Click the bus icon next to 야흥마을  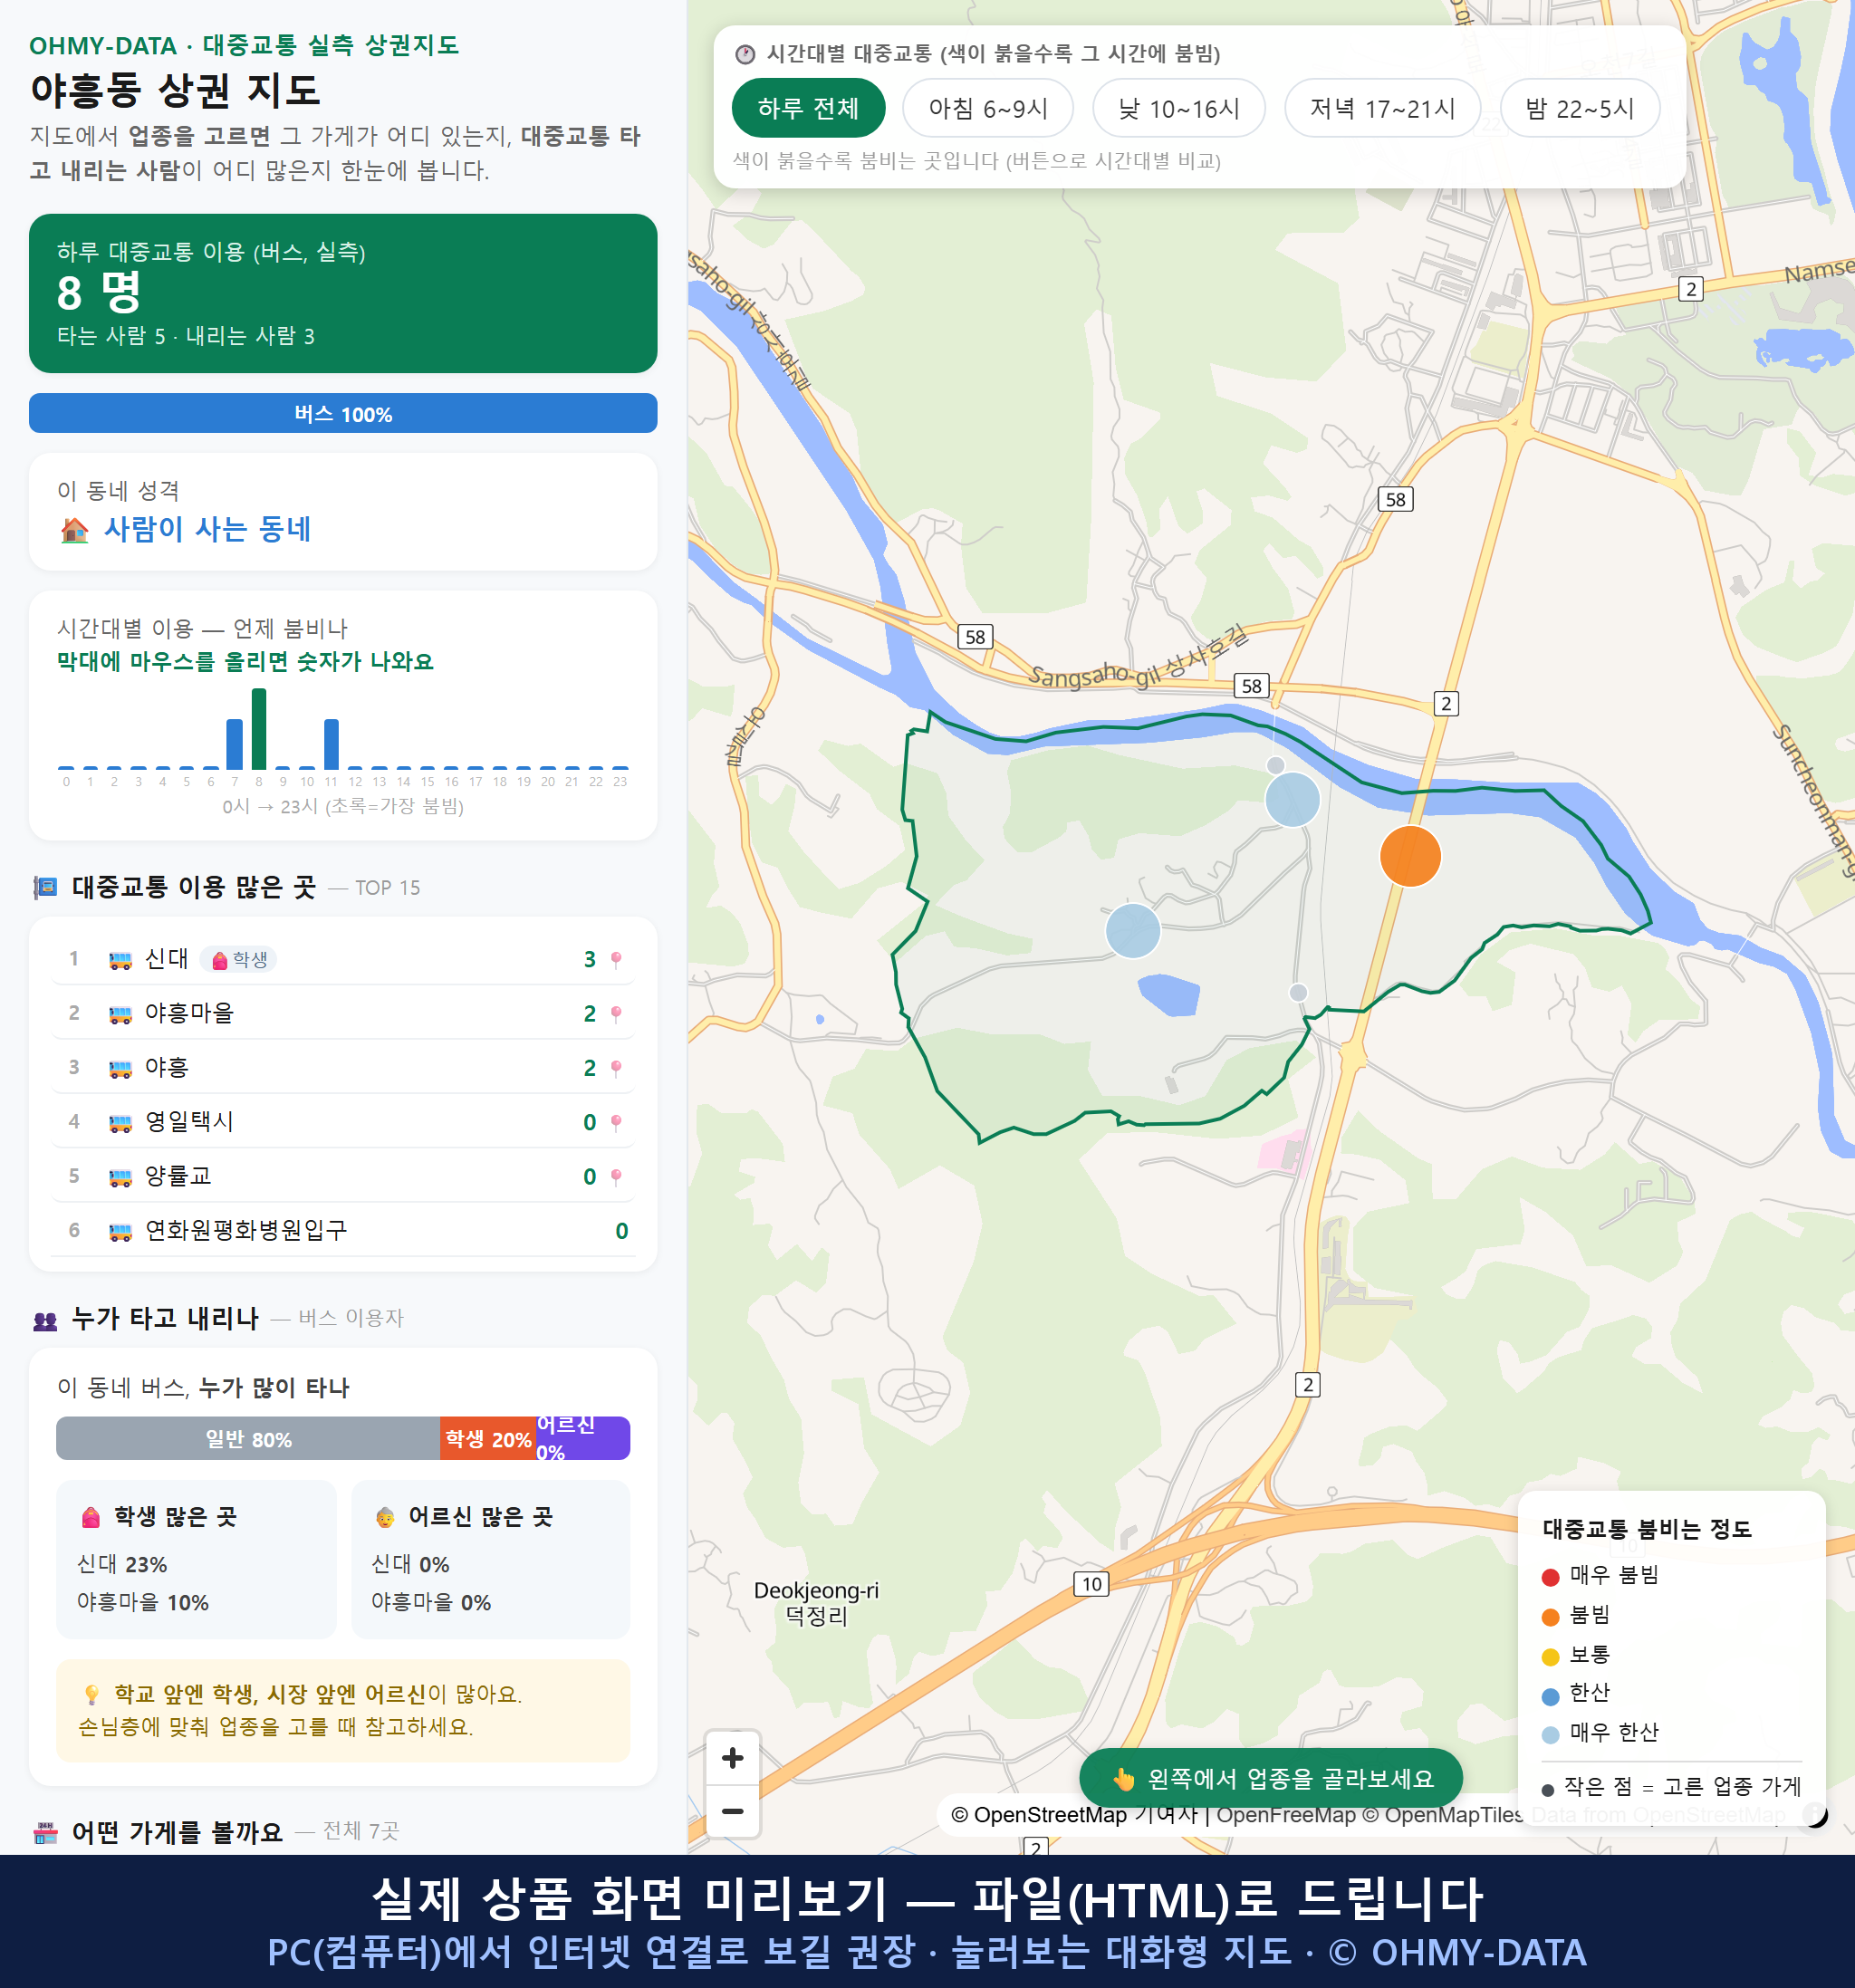[120, 1014]
